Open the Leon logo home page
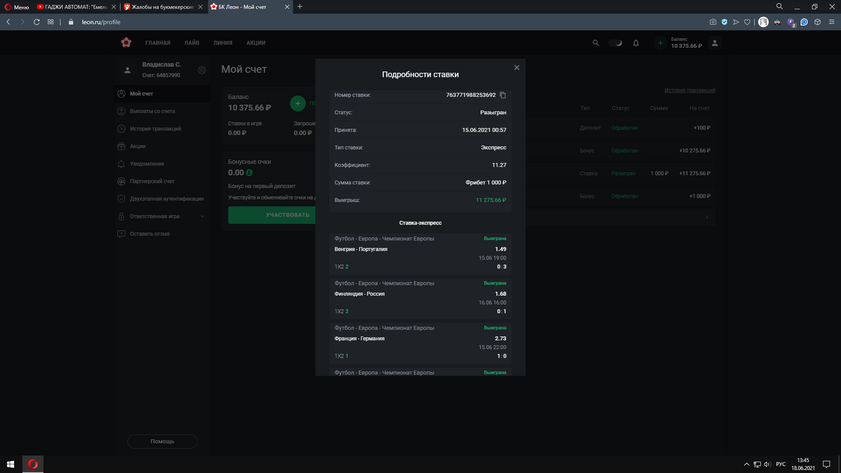This screenshot has width=841, height=473. pos(126,42)
